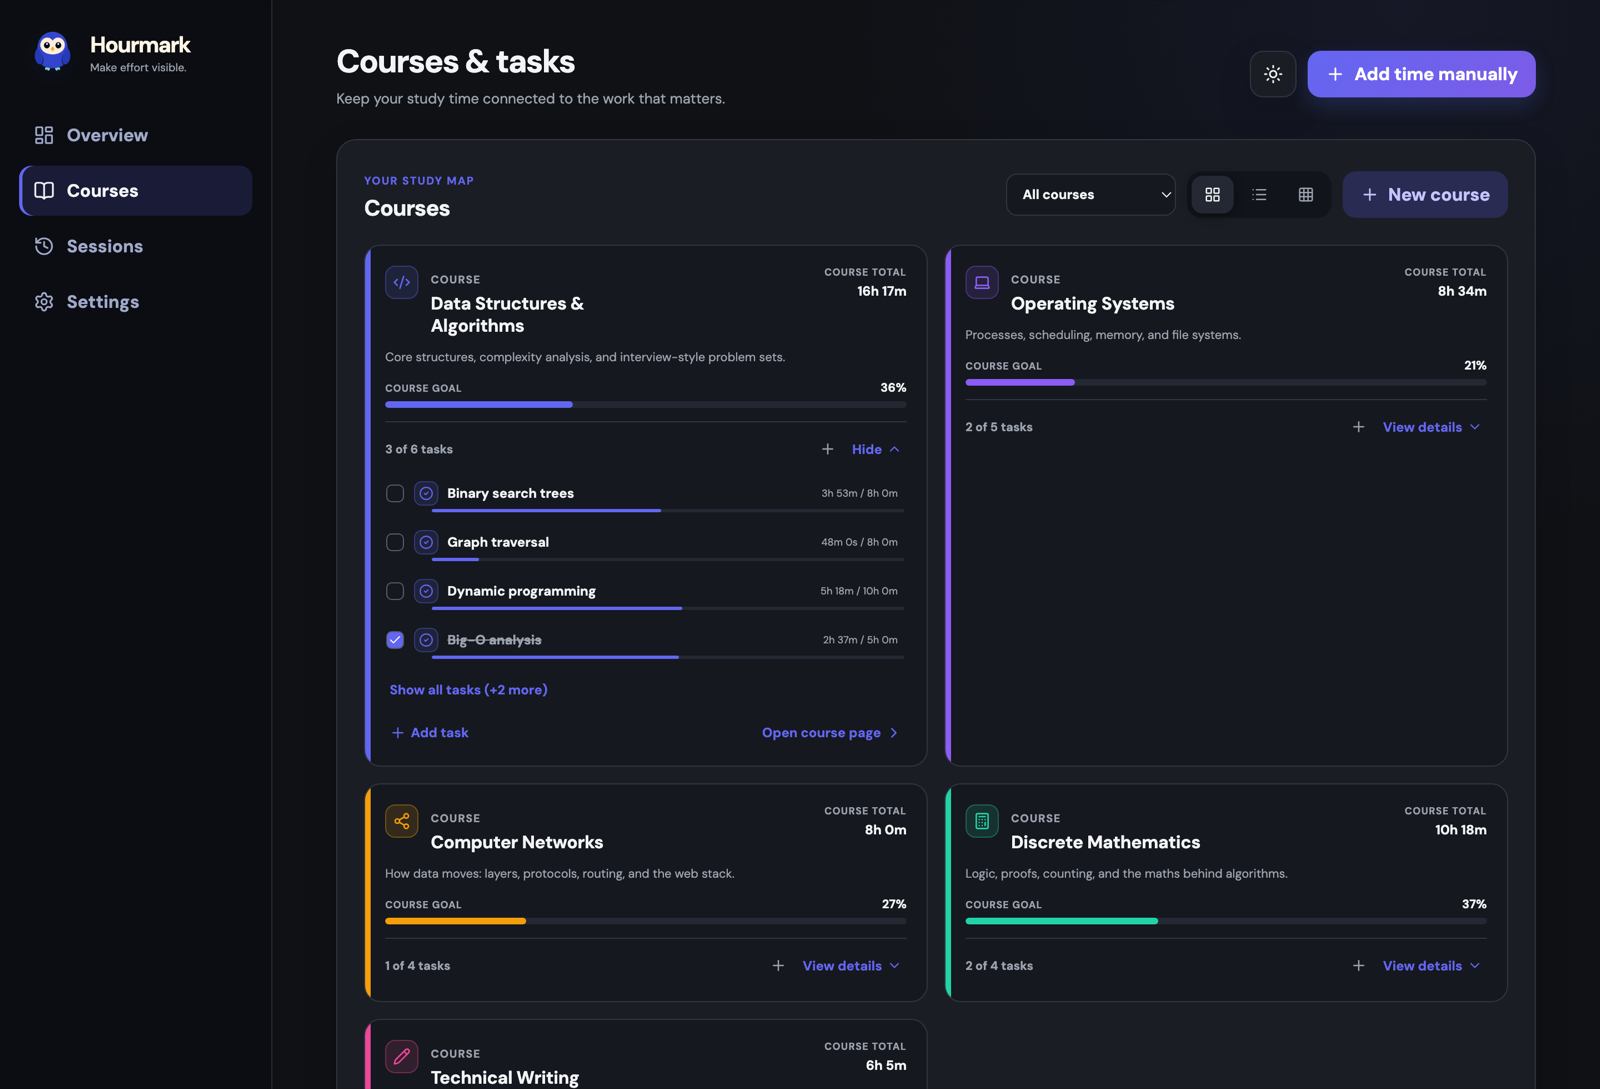Click plus icon in Discrete Mathematics card

tap(1358, 966)
